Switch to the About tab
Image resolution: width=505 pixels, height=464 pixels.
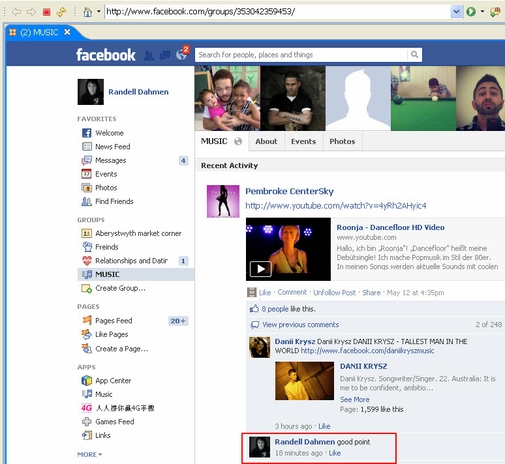pyautogui.click(x=266, y=141)
